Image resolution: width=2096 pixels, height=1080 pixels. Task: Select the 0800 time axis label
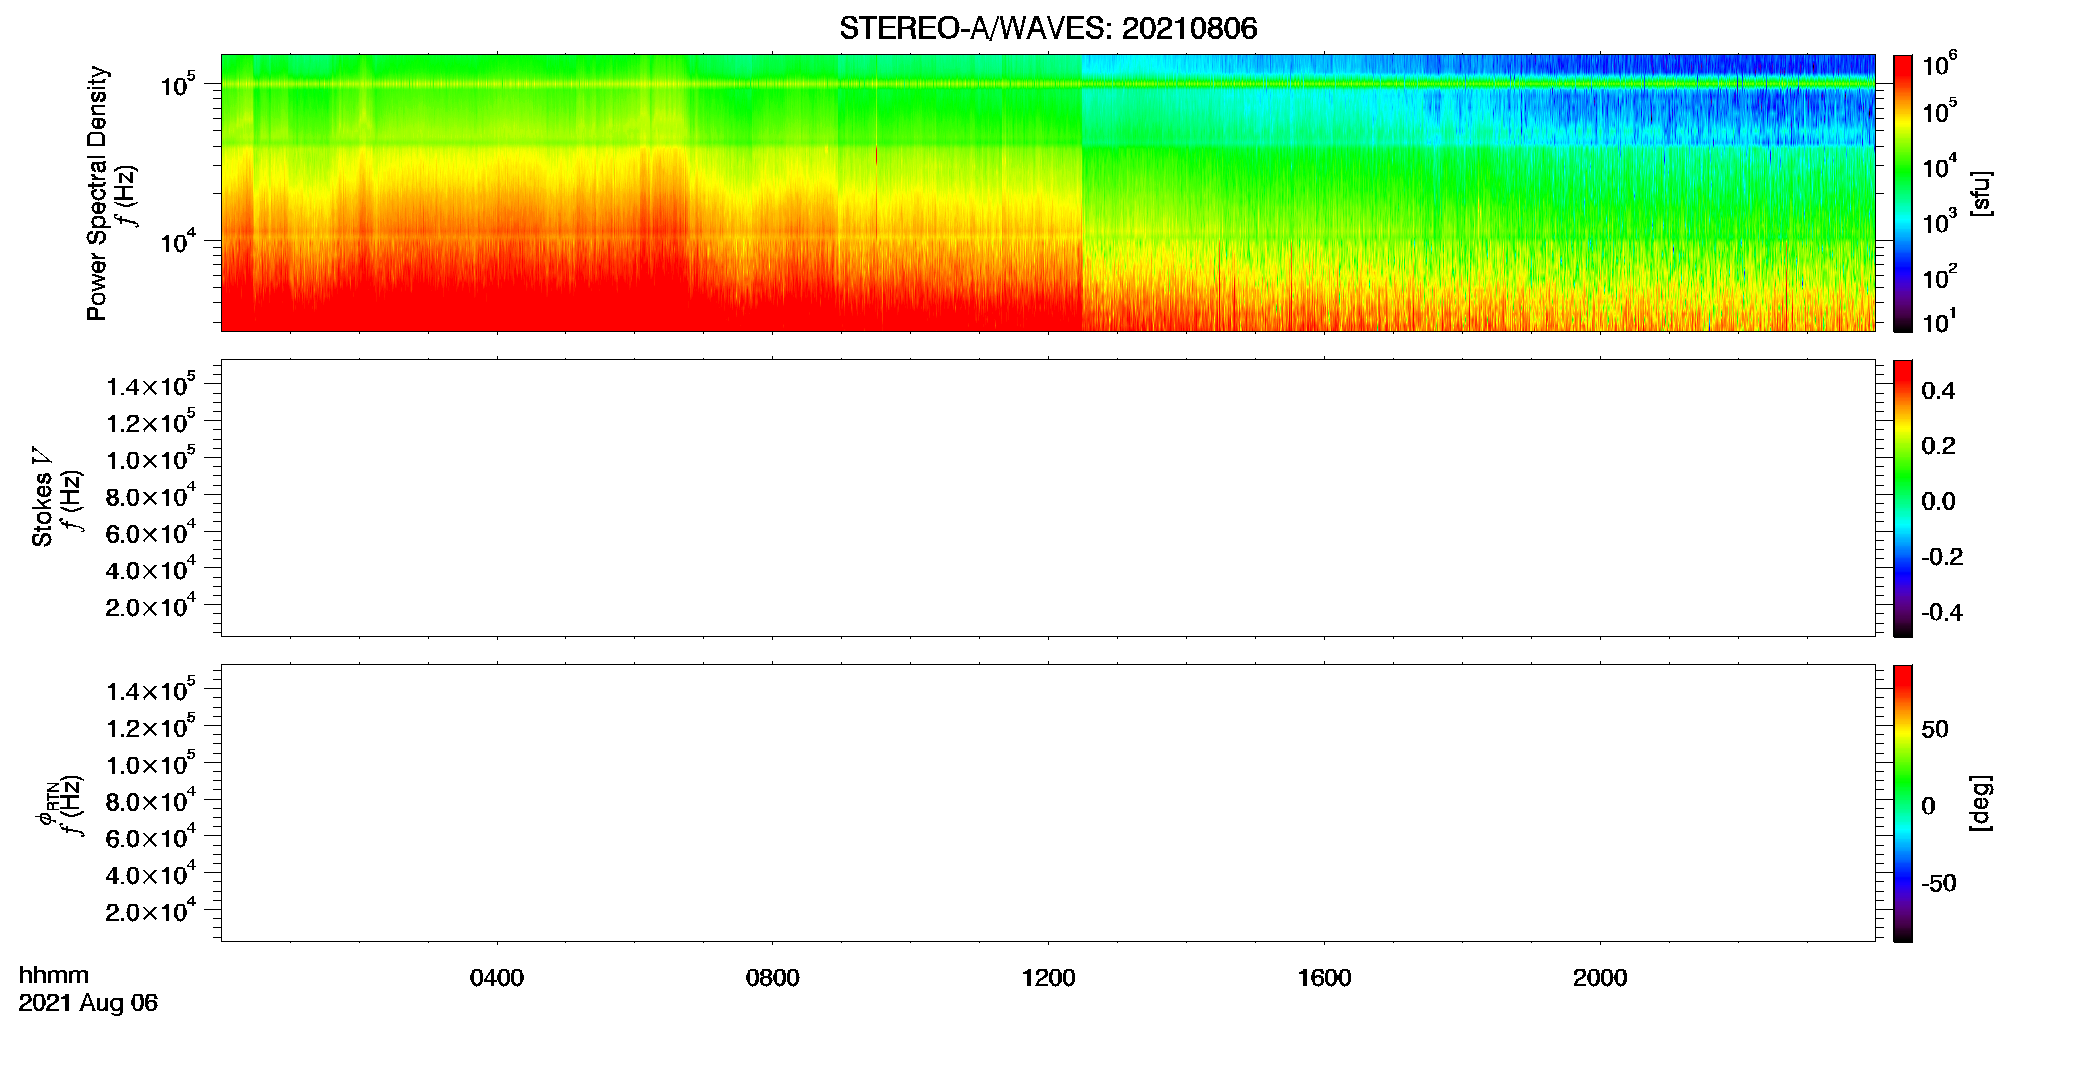tap(773, 978)
